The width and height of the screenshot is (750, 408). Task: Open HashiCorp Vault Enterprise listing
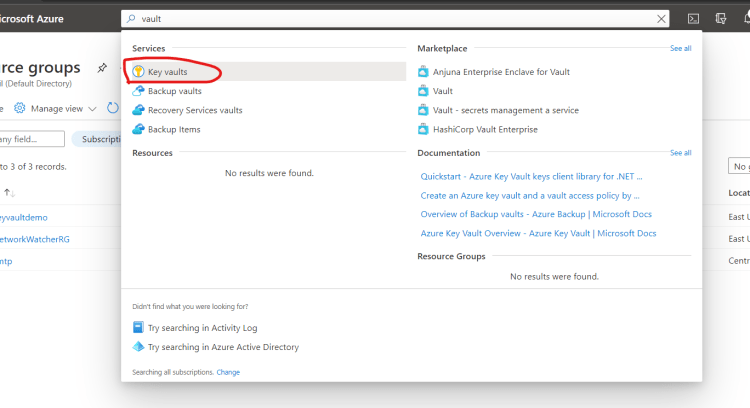click(485, 129)
